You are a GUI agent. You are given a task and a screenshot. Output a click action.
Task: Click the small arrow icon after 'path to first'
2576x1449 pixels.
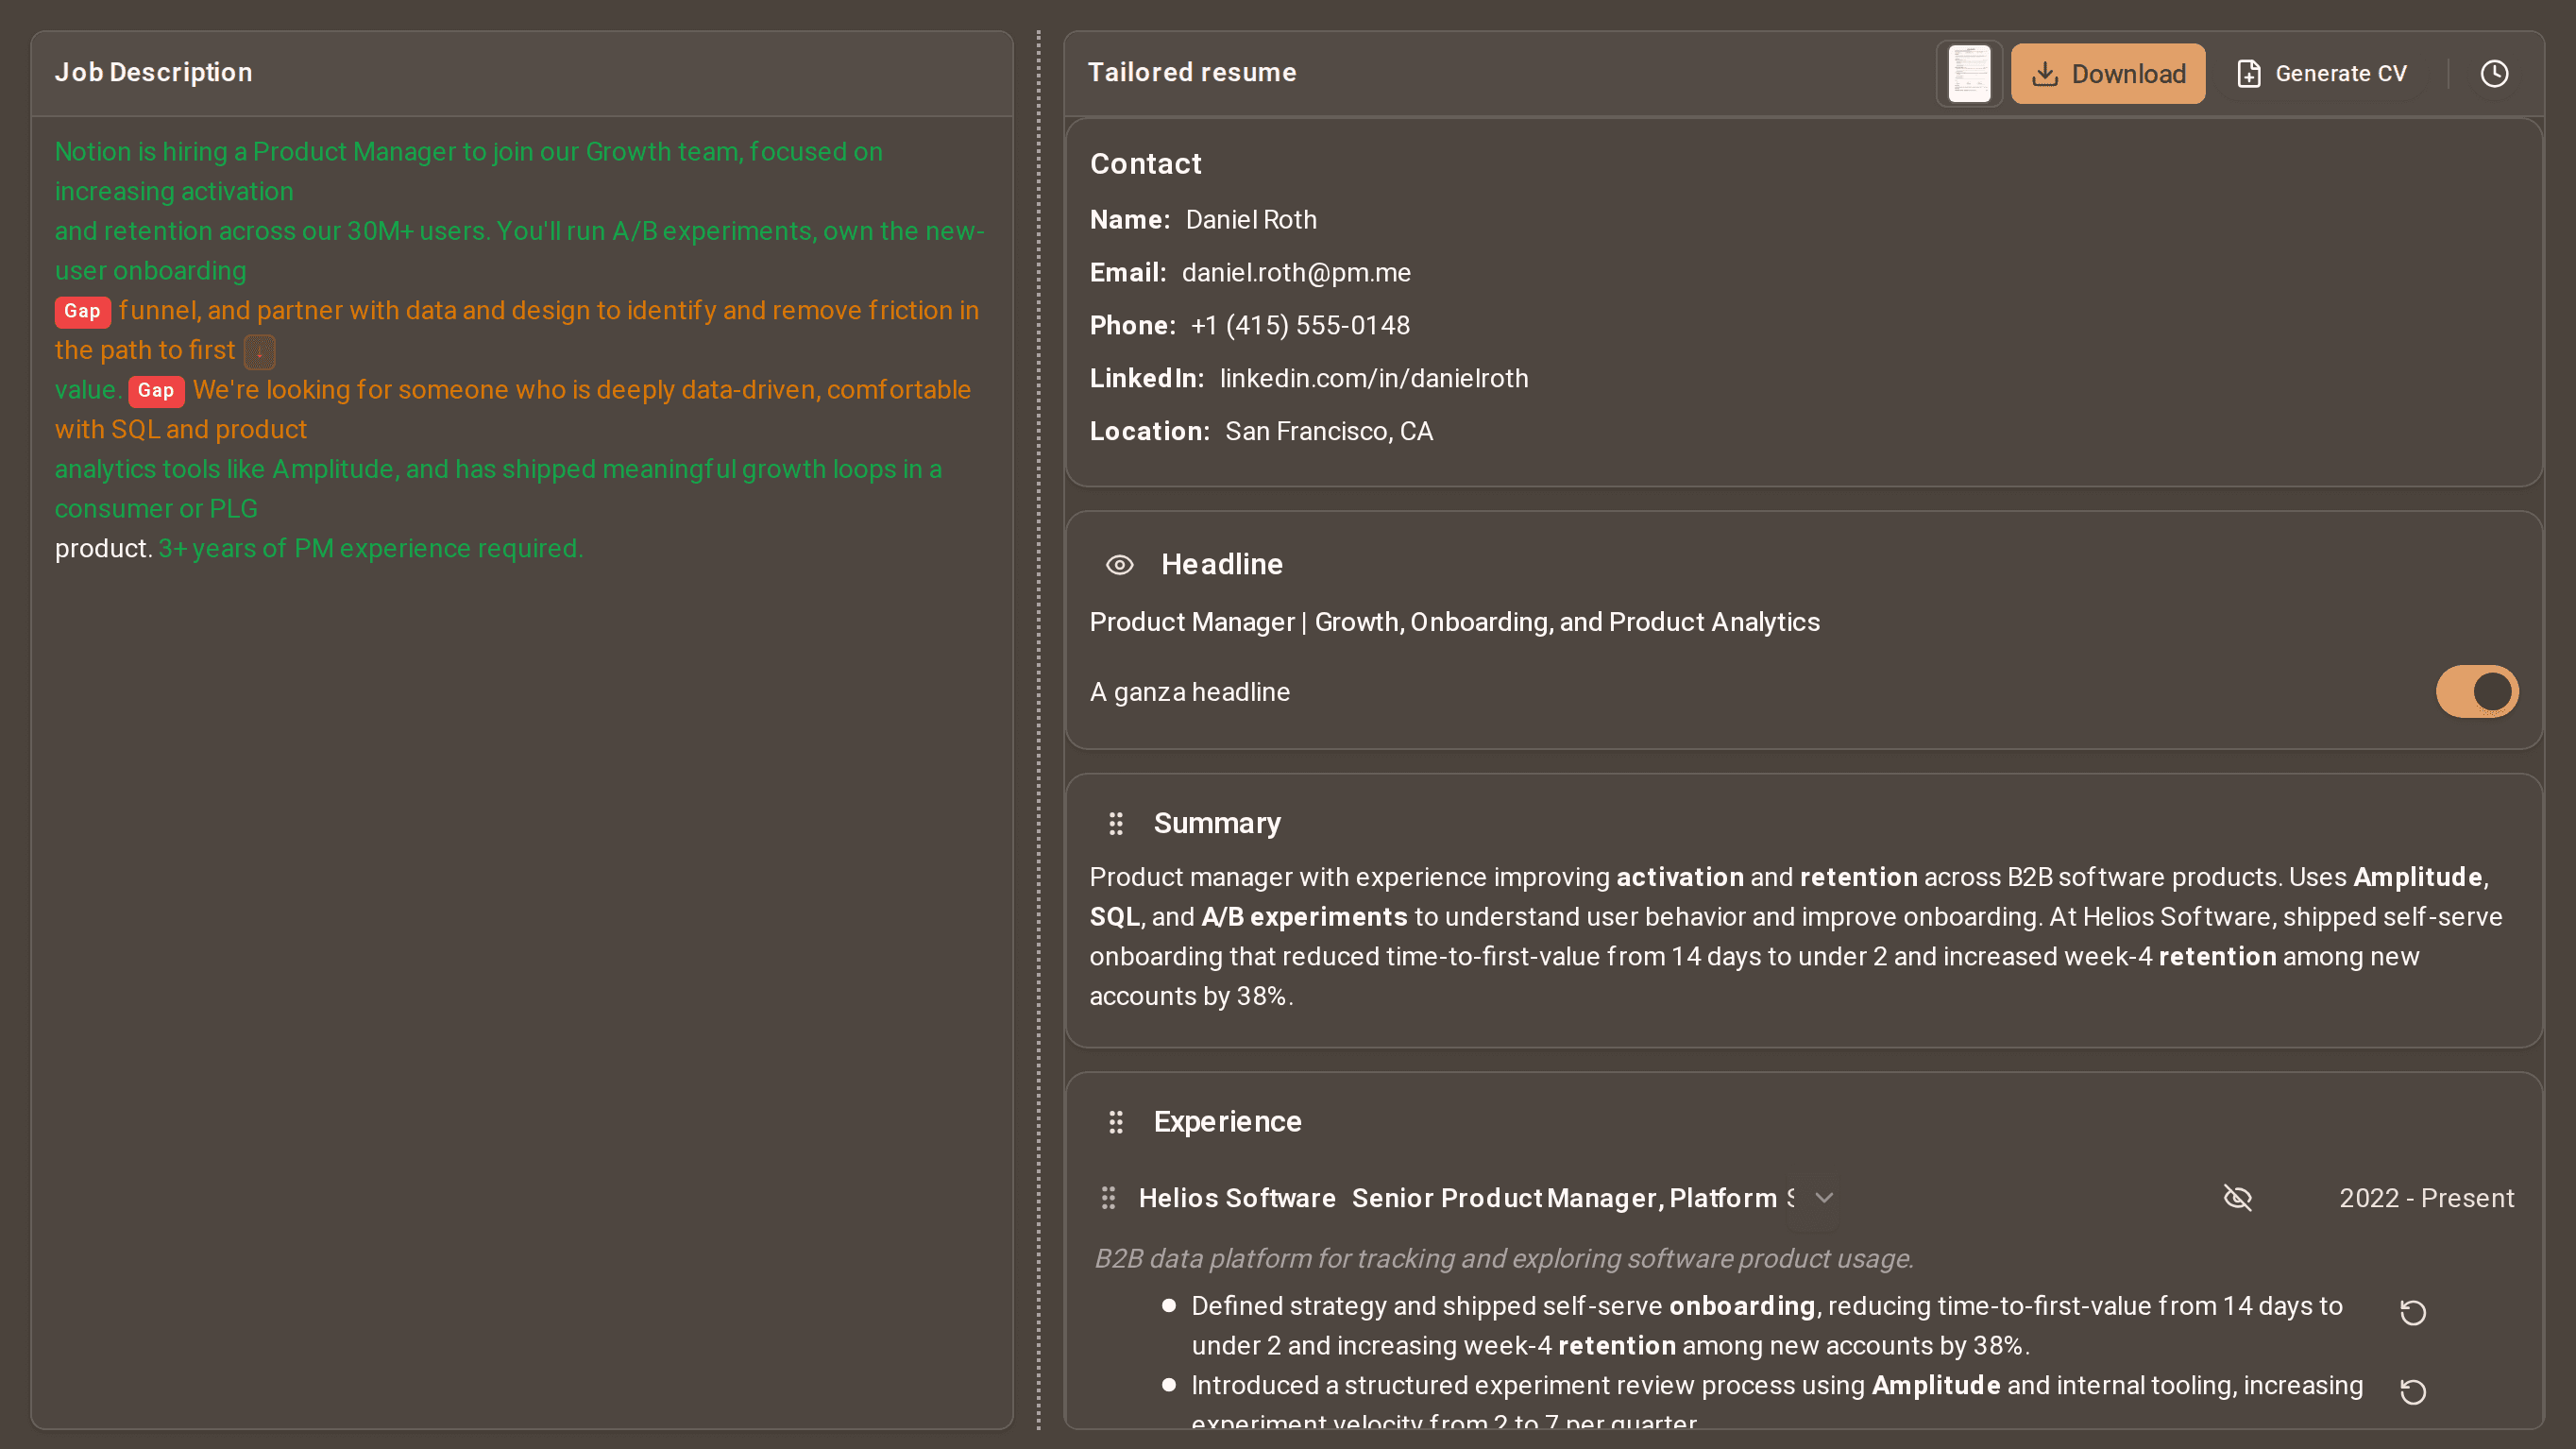[259, 351]
